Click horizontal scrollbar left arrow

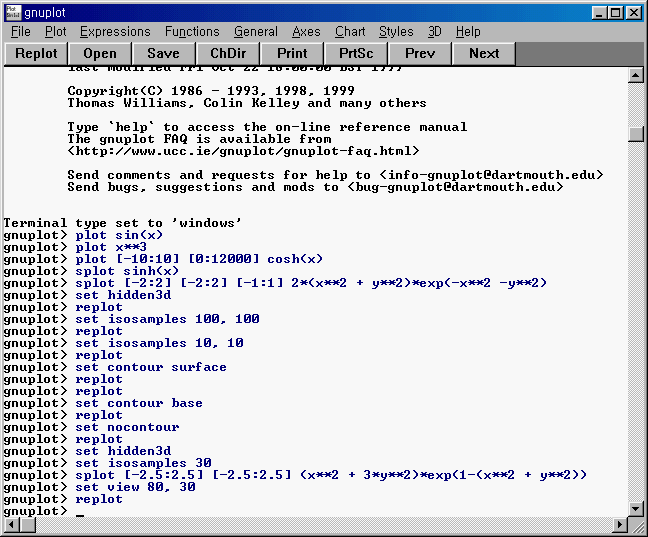[12, 525]
